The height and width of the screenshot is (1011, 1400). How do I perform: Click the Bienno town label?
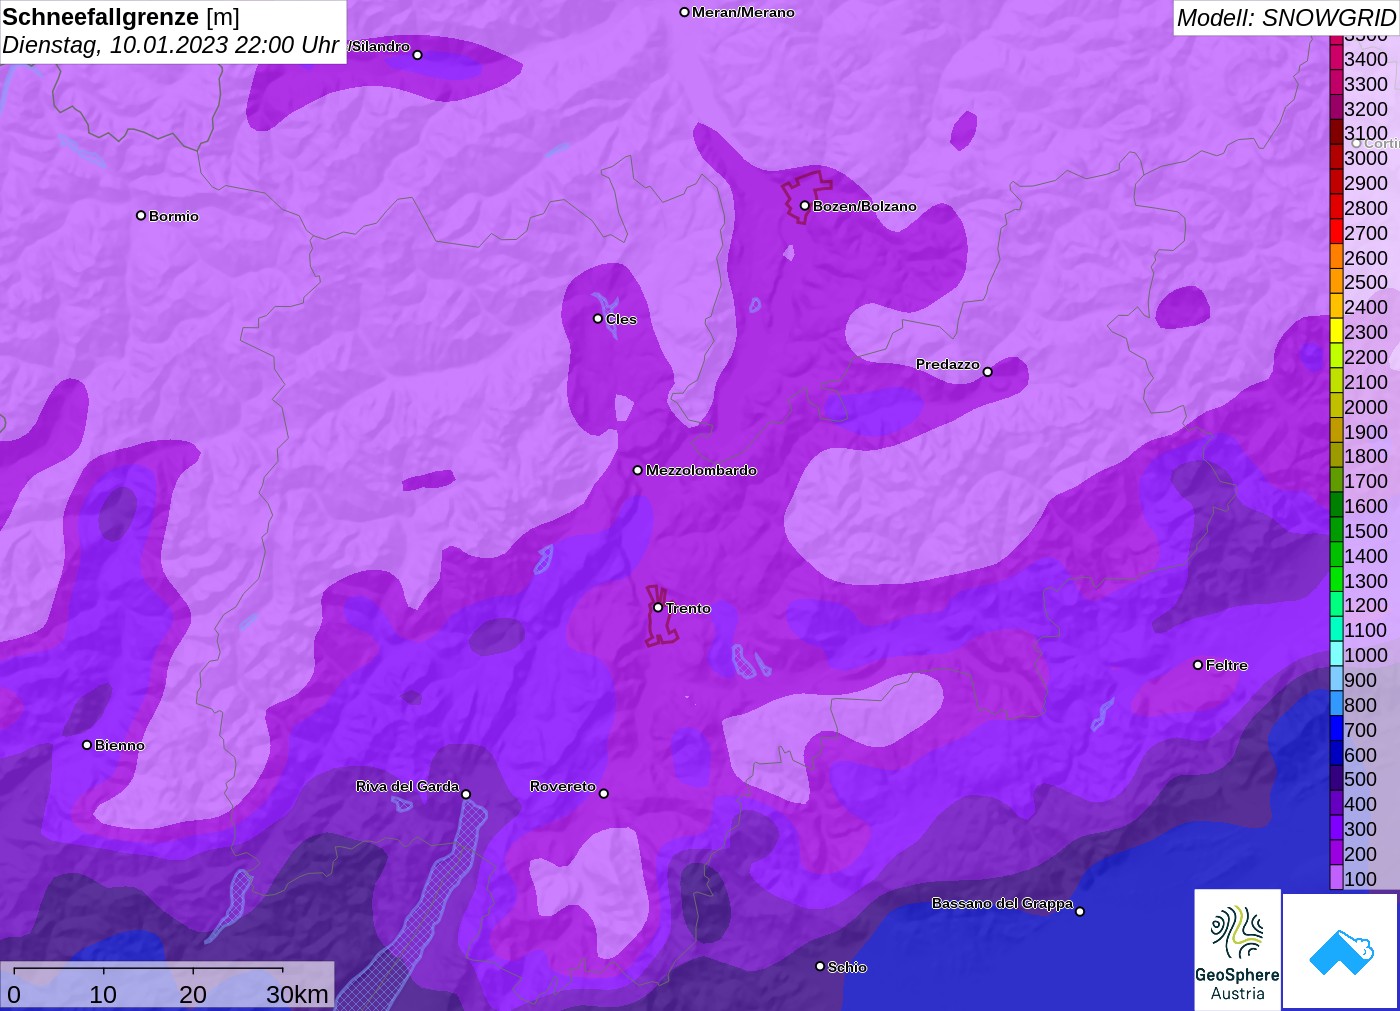(119, 745)
